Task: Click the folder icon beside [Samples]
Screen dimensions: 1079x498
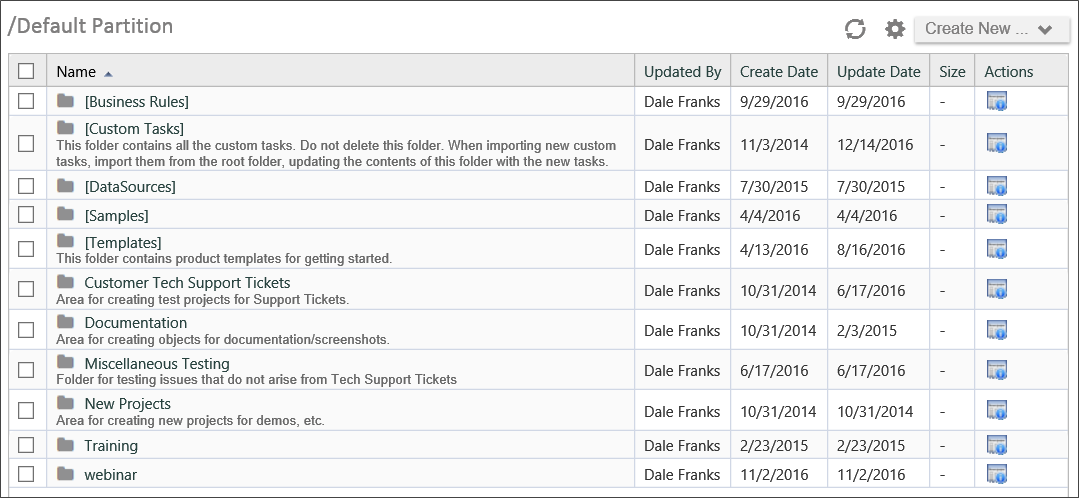Action: tap(66, 215)
